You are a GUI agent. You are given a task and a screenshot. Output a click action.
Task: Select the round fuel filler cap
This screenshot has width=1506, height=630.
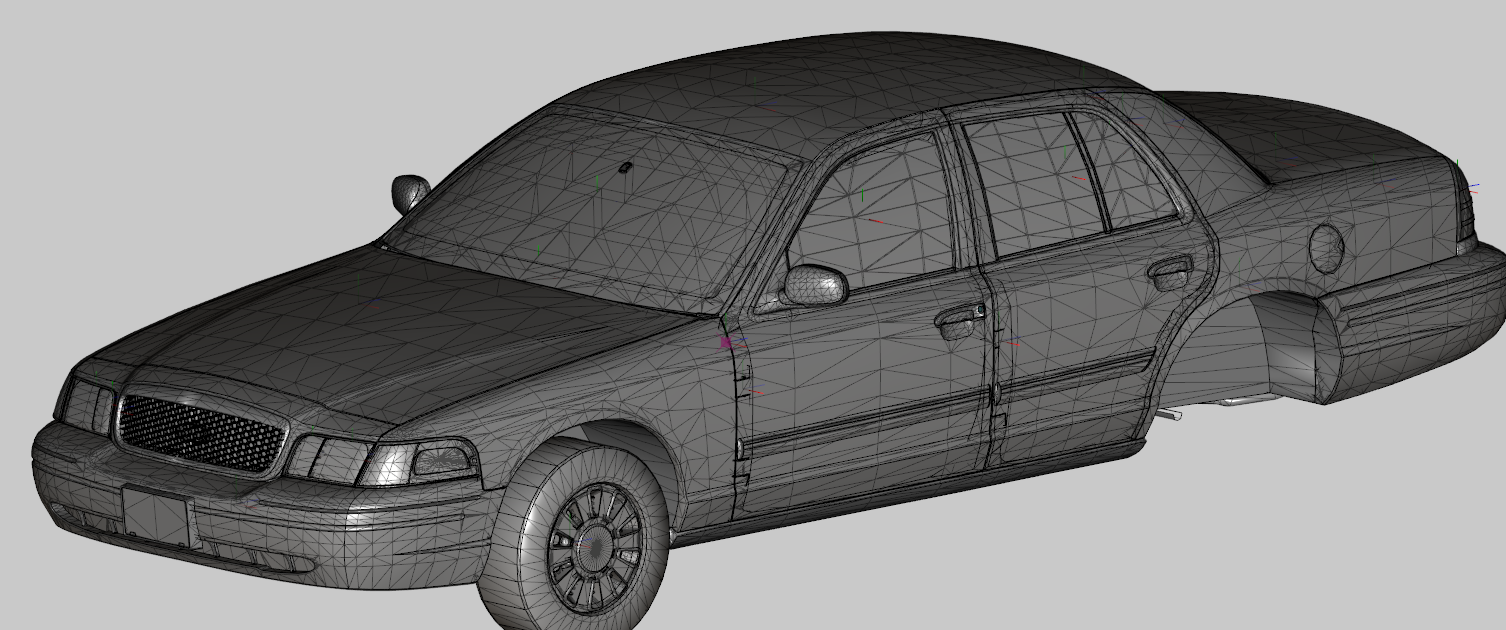(1326, 248)
